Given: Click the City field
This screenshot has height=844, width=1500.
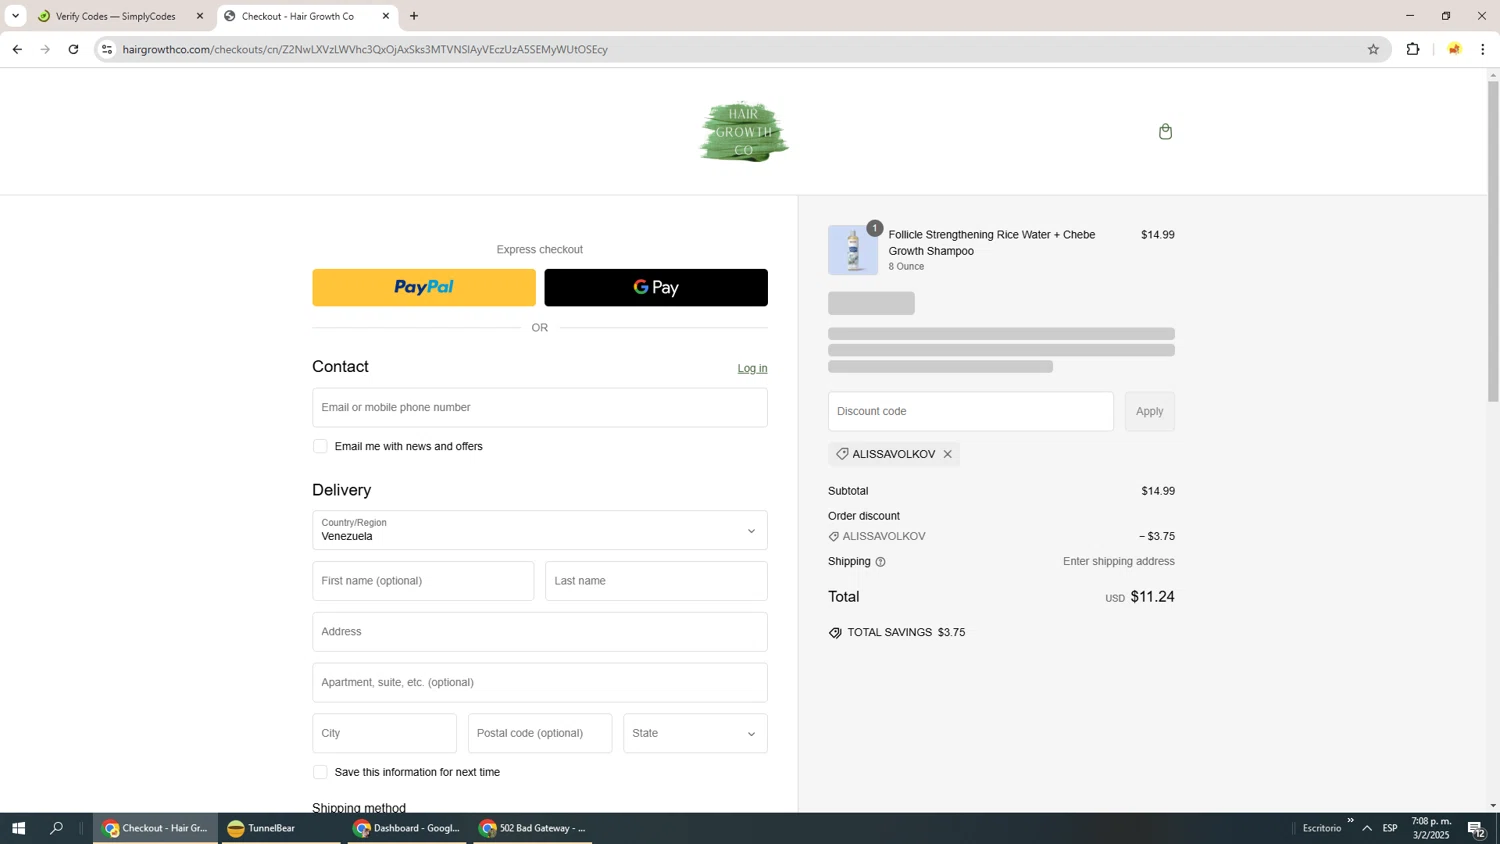Looking at the screenshot, I should [384, 733].
